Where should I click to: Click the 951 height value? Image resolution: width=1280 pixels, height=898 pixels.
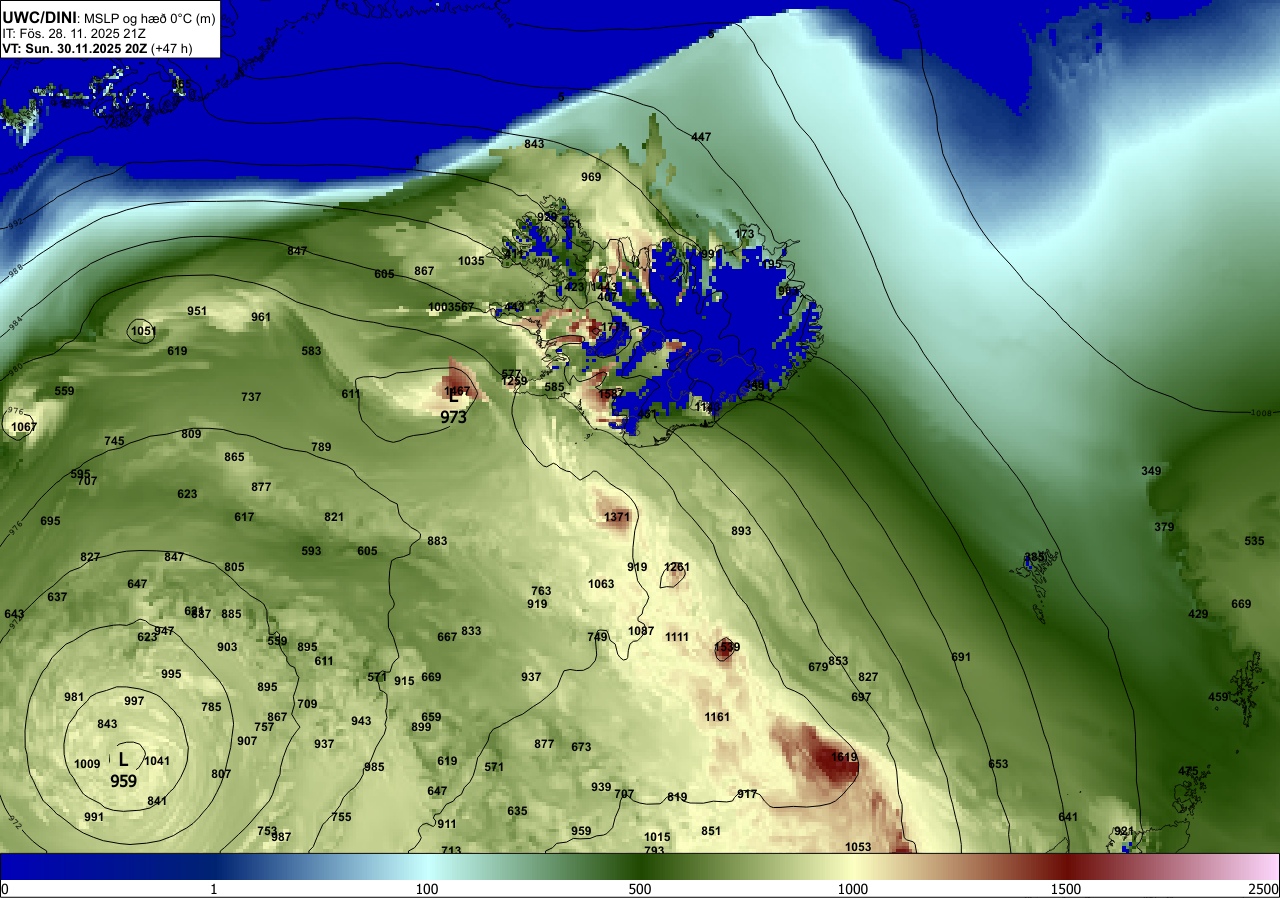point(197,311)
